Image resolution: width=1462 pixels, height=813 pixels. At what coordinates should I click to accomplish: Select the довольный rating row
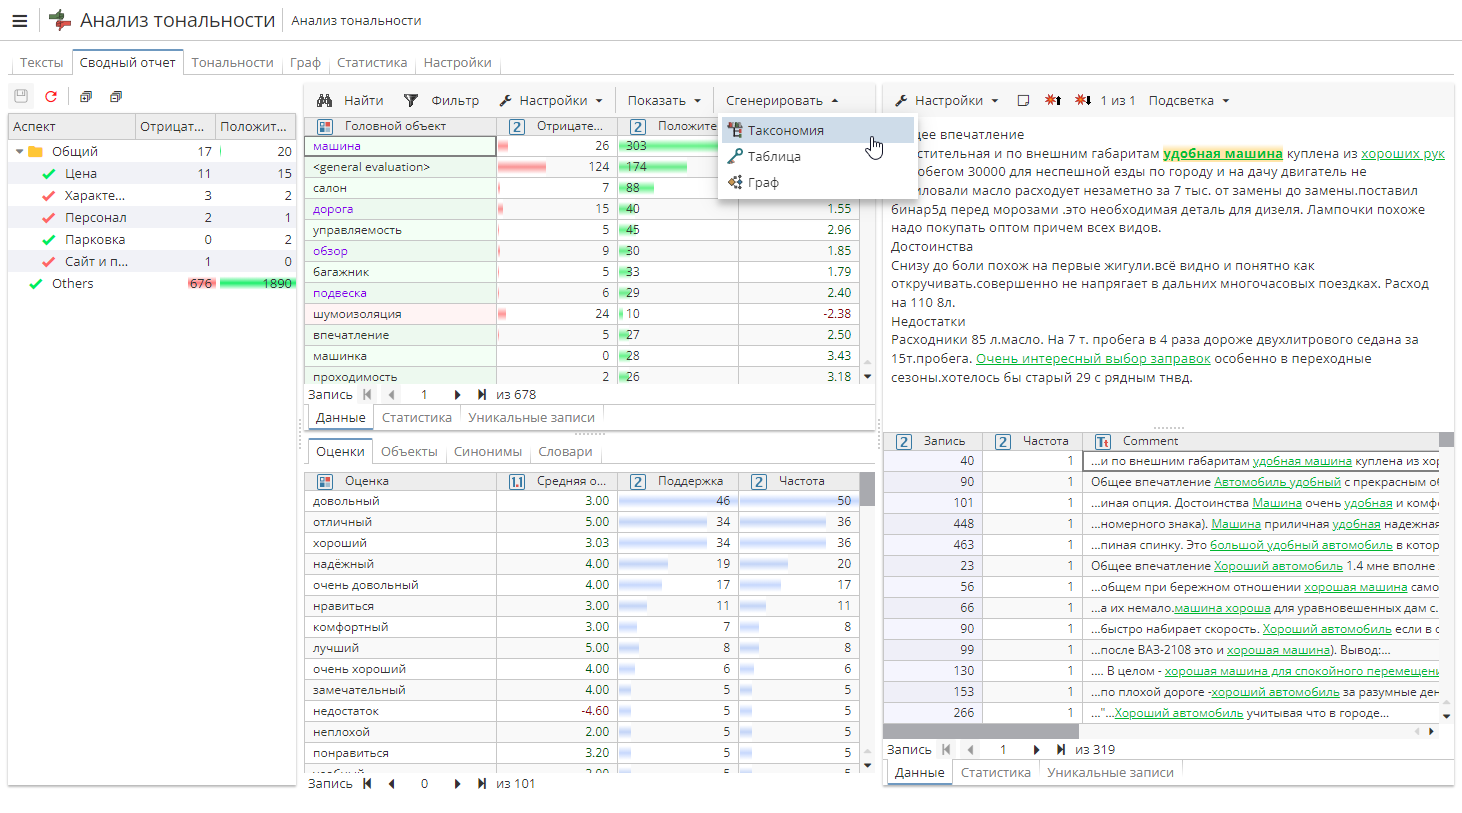[x=581, y=501]
